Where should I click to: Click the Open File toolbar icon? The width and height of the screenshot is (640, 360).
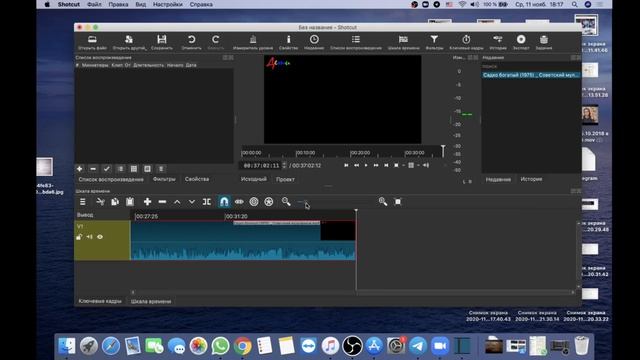click(x=92, y=40)
